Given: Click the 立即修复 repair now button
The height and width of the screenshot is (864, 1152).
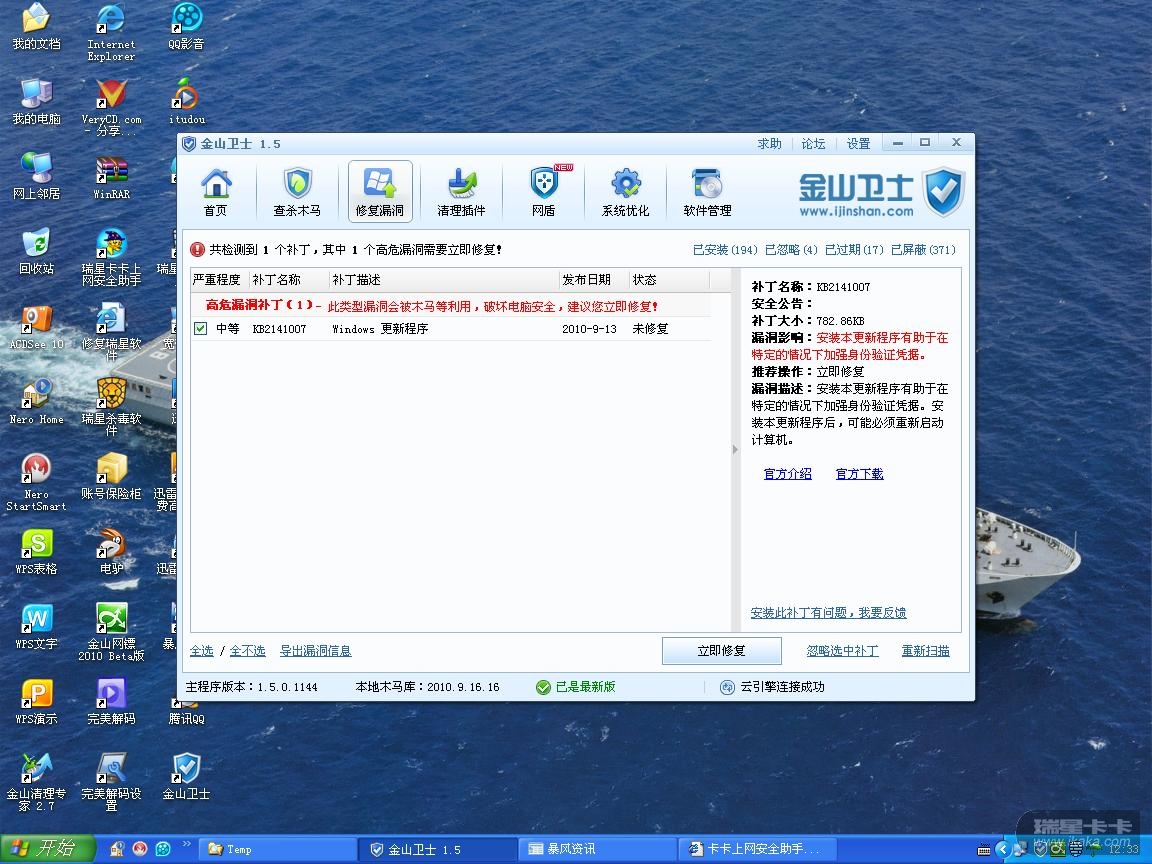Looking at the screenshot, I should 721,651.
